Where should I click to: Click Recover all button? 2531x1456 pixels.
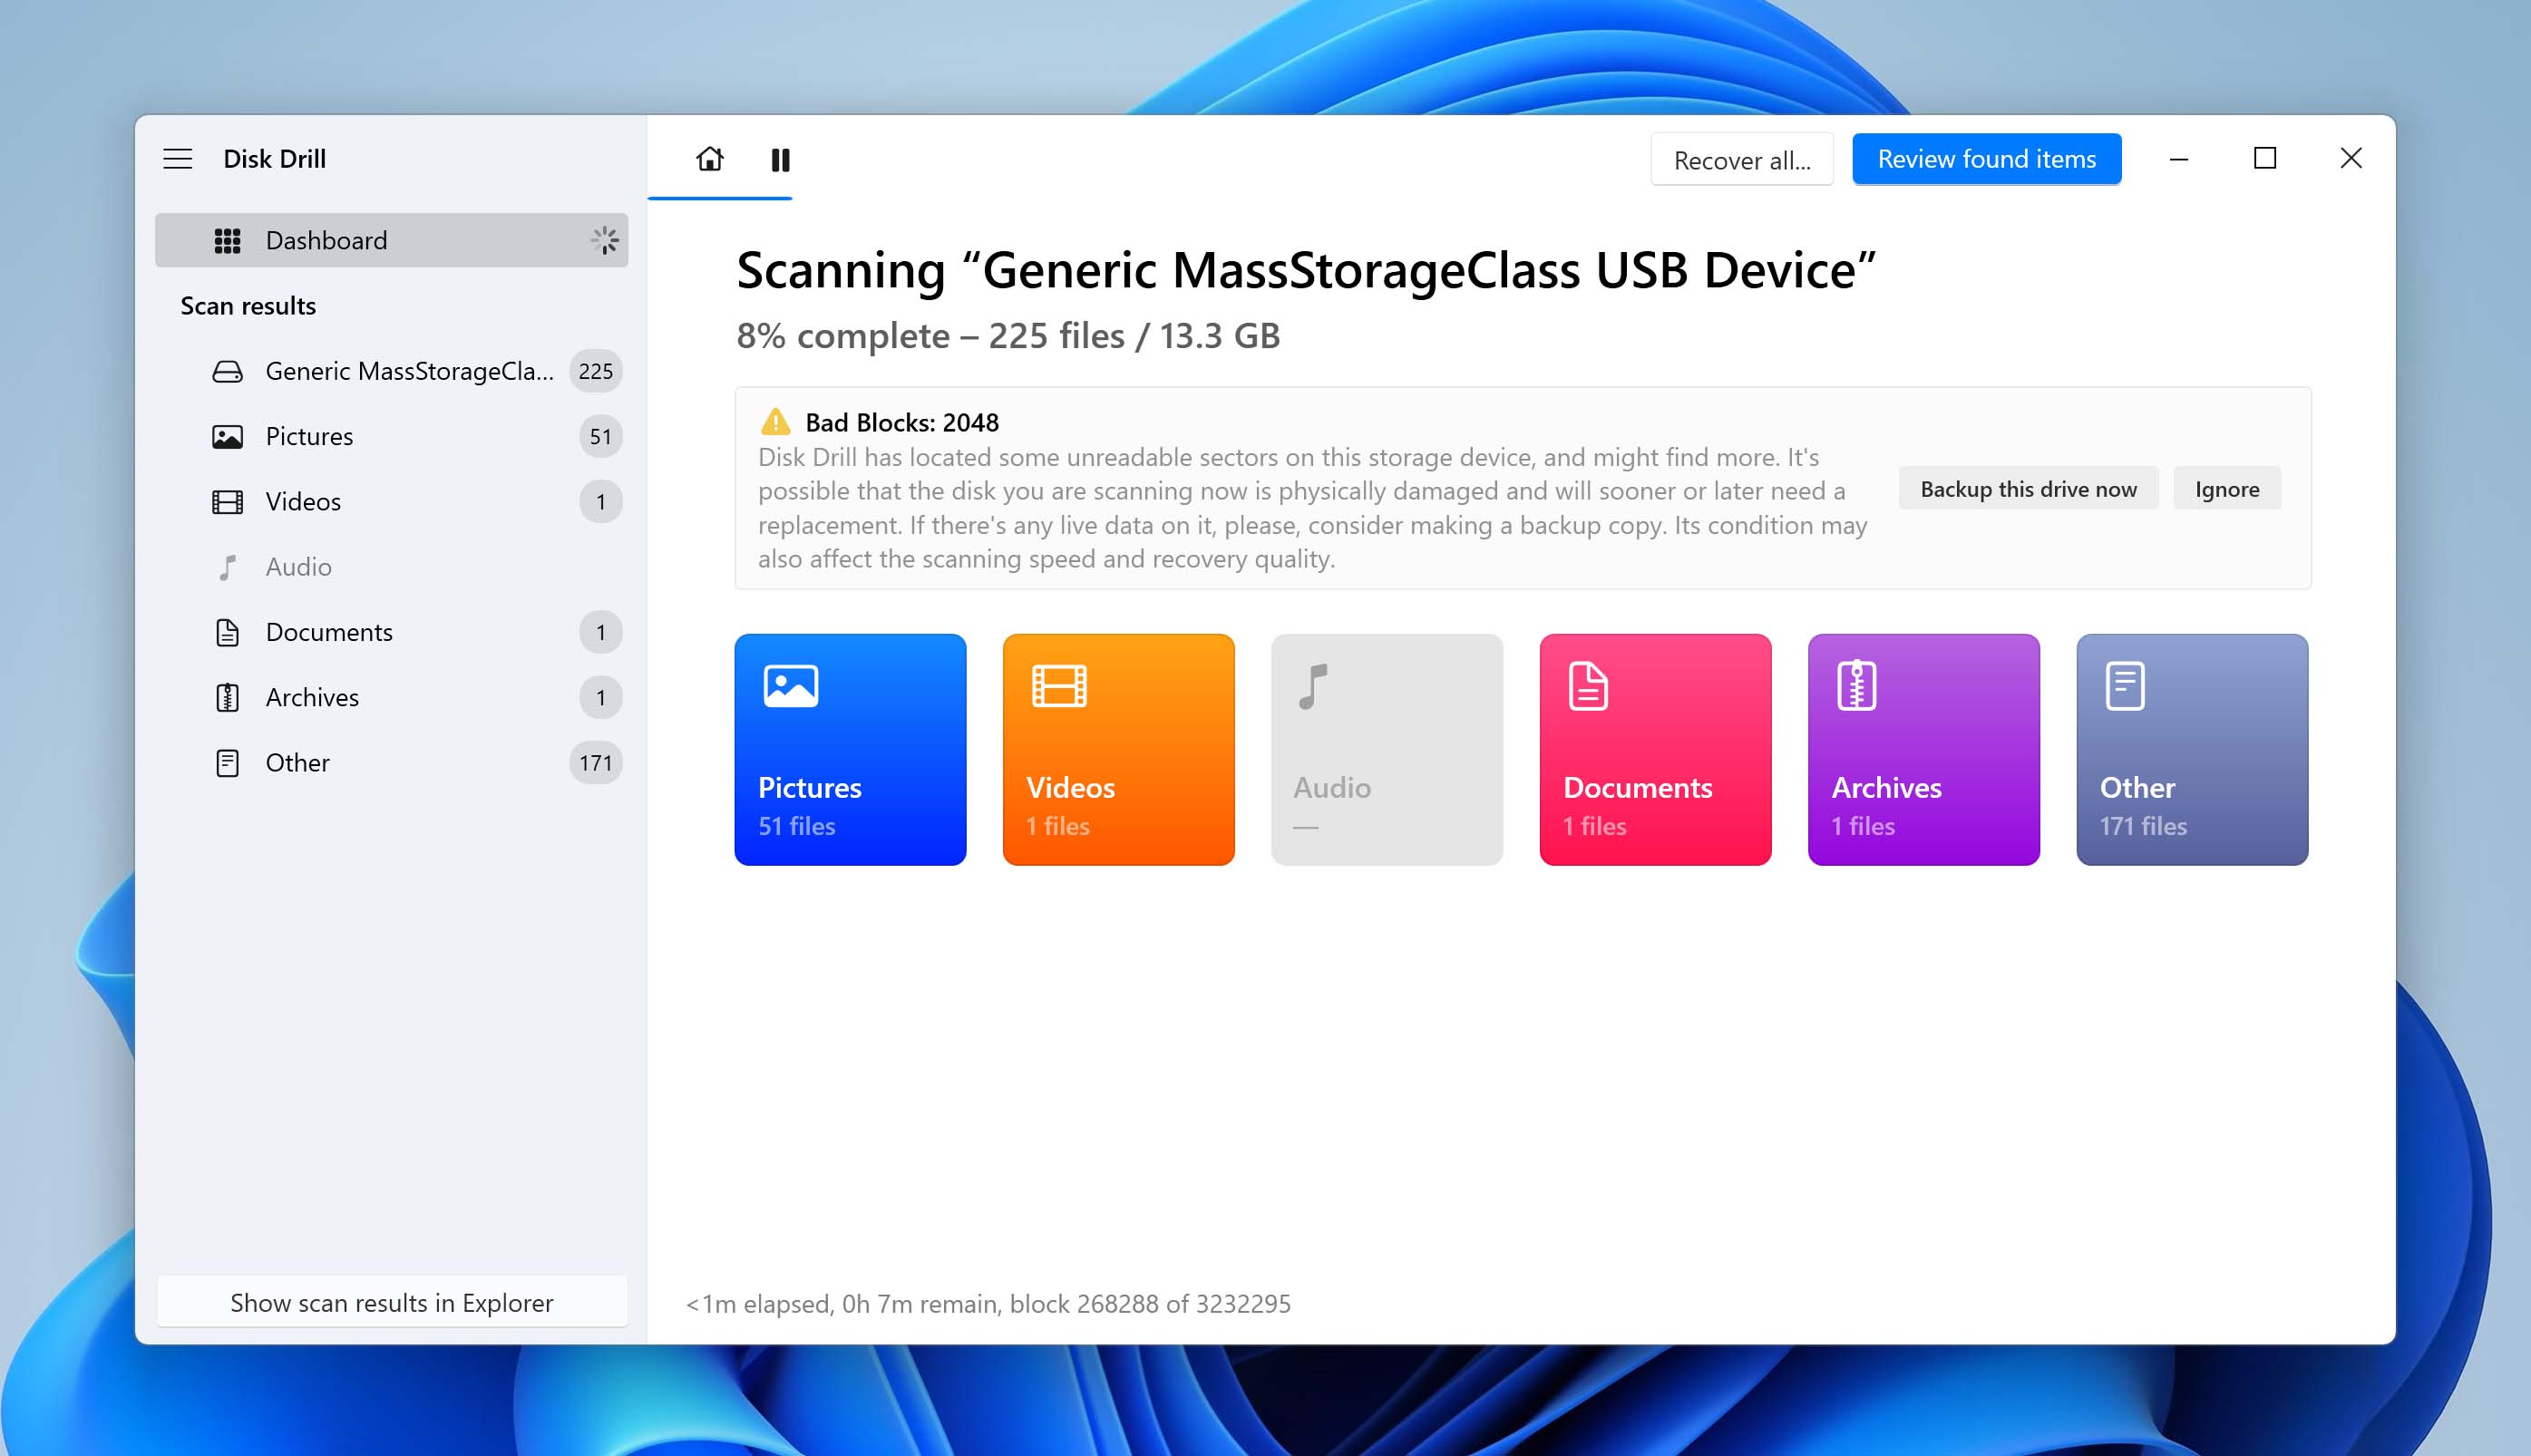1742,160
